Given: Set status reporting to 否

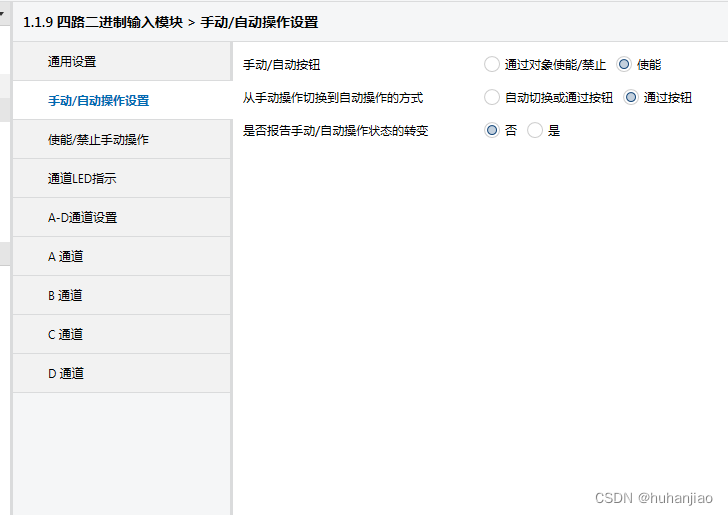Looking at the screenshot, I should [x=491, y=131].
